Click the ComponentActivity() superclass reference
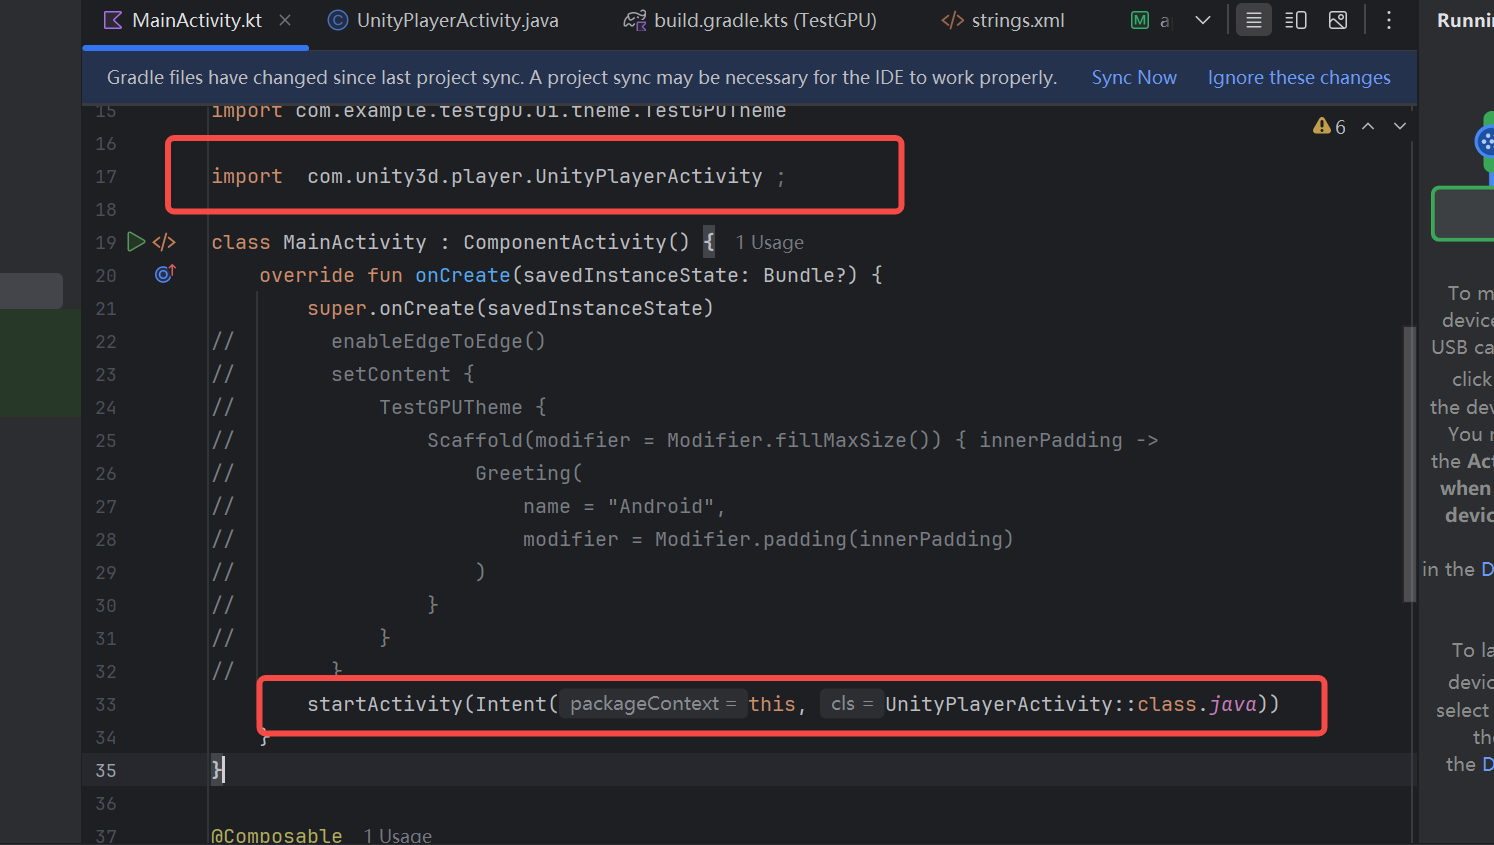1494x845 pixels. pos(576,243)
